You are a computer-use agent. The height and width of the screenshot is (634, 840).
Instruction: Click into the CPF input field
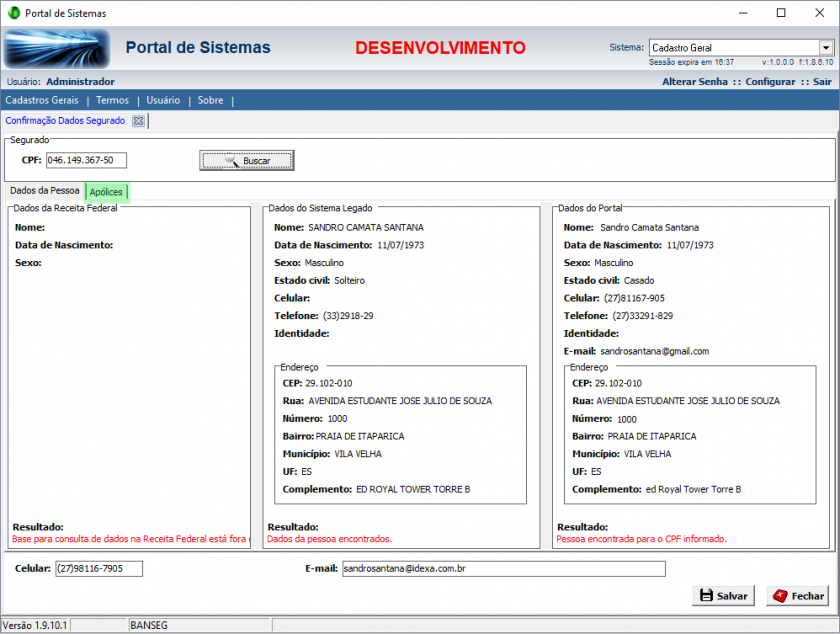86,160
